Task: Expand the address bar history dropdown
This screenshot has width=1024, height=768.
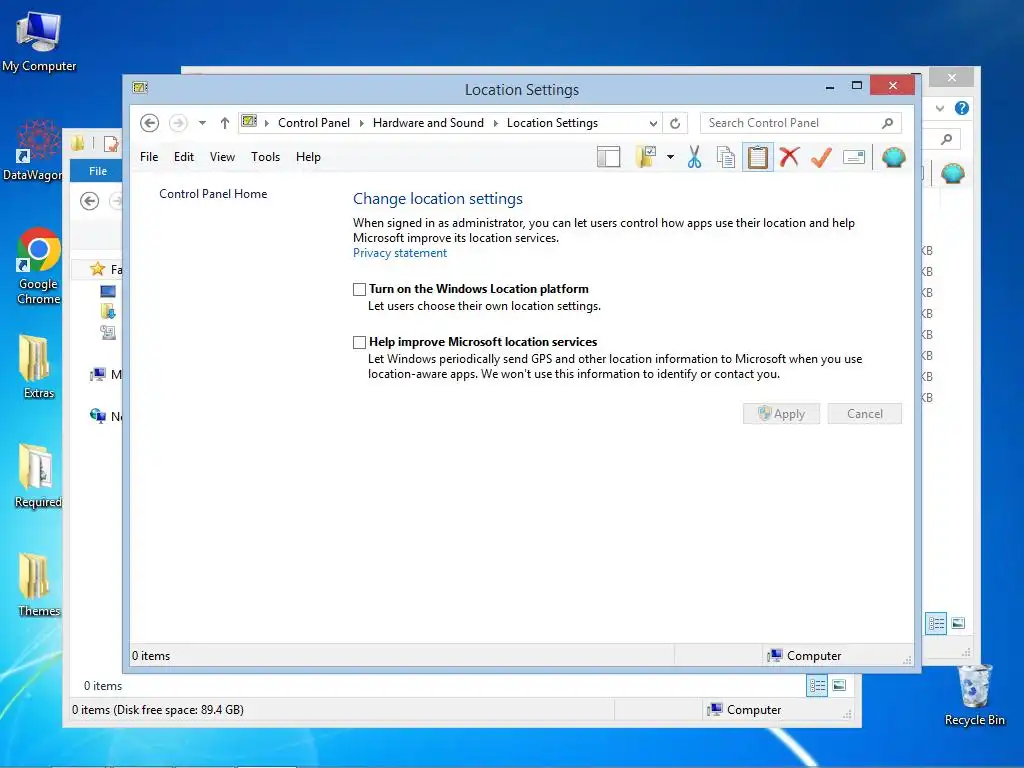Action: point(652,123)
